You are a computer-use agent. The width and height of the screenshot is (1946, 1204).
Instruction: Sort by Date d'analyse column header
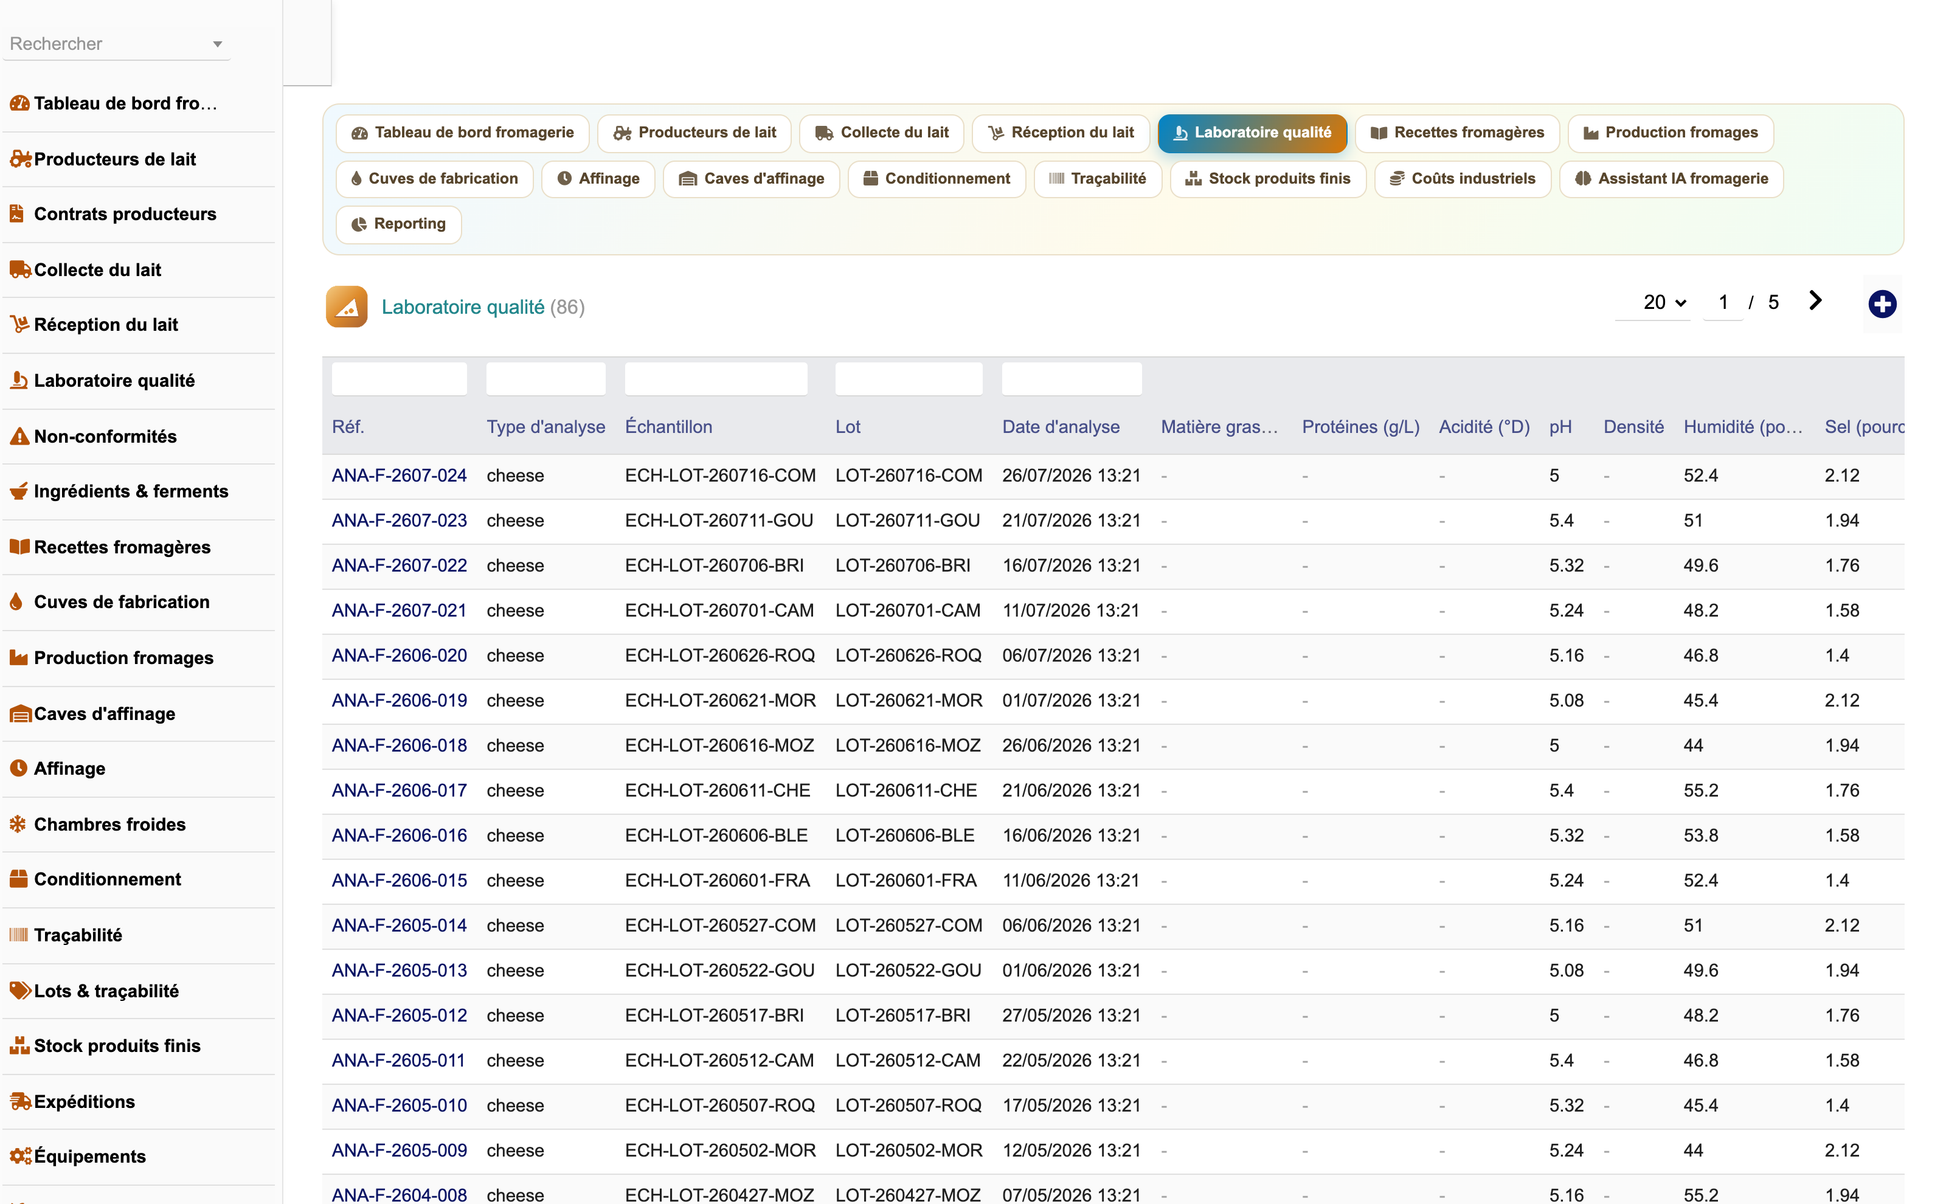1061,427
